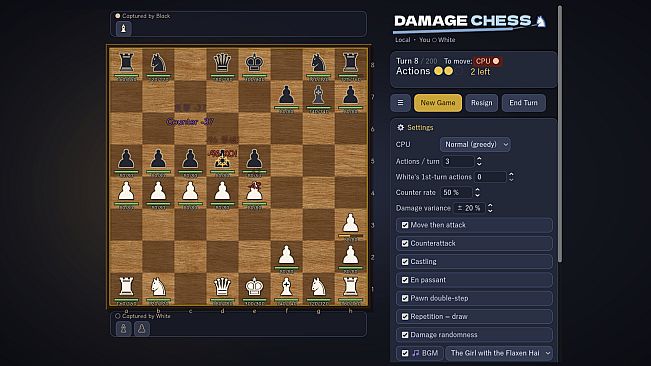Select the white queen on d1
Viewport: 651px width, 366px height.
(x=222, y=287)
